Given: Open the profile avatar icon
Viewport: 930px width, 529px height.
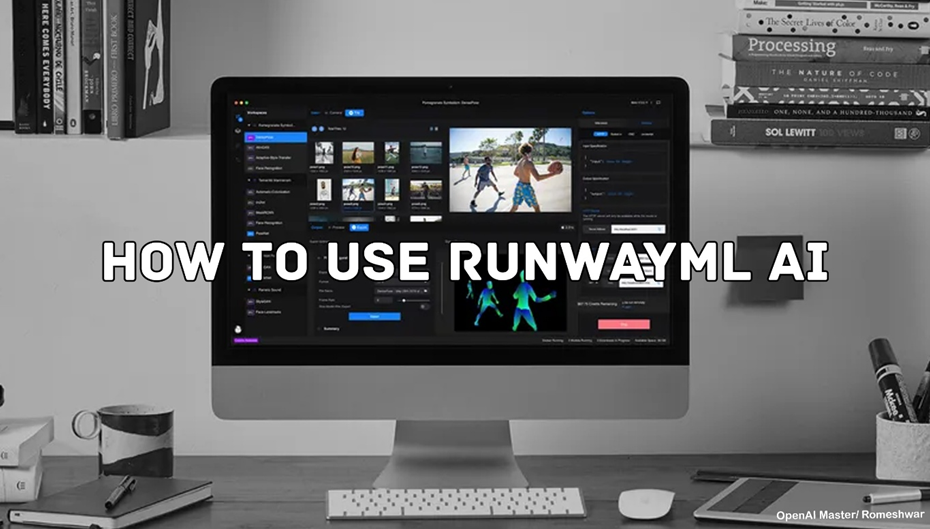Looking at the screenshot, I should click(x=238, y=329).
